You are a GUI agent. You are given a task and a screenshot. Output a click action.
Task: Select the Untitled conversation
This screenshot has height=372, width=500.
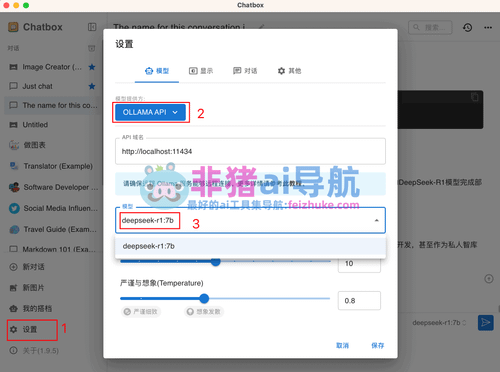(52, 125)
